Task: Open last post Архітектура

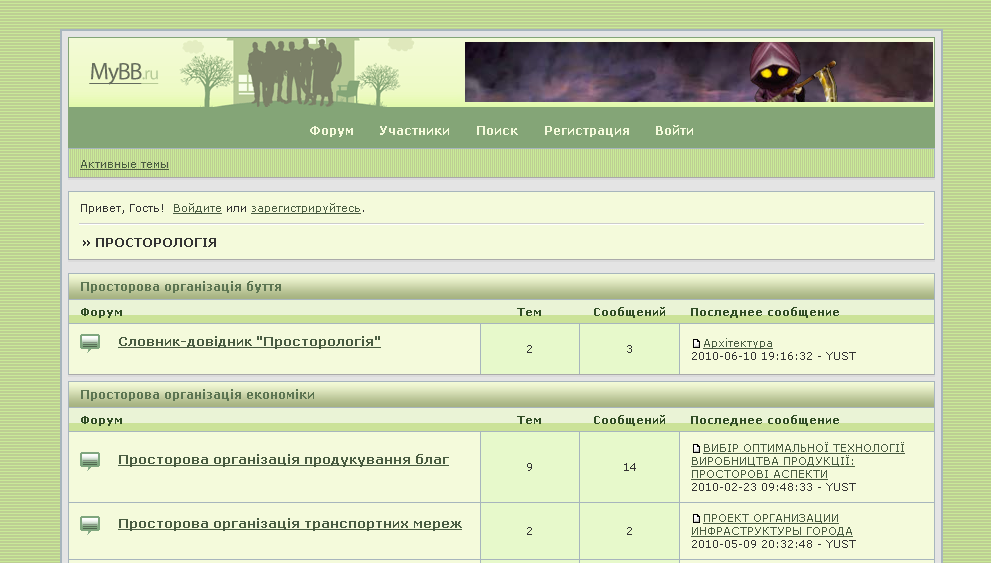Action: (738, 343)
